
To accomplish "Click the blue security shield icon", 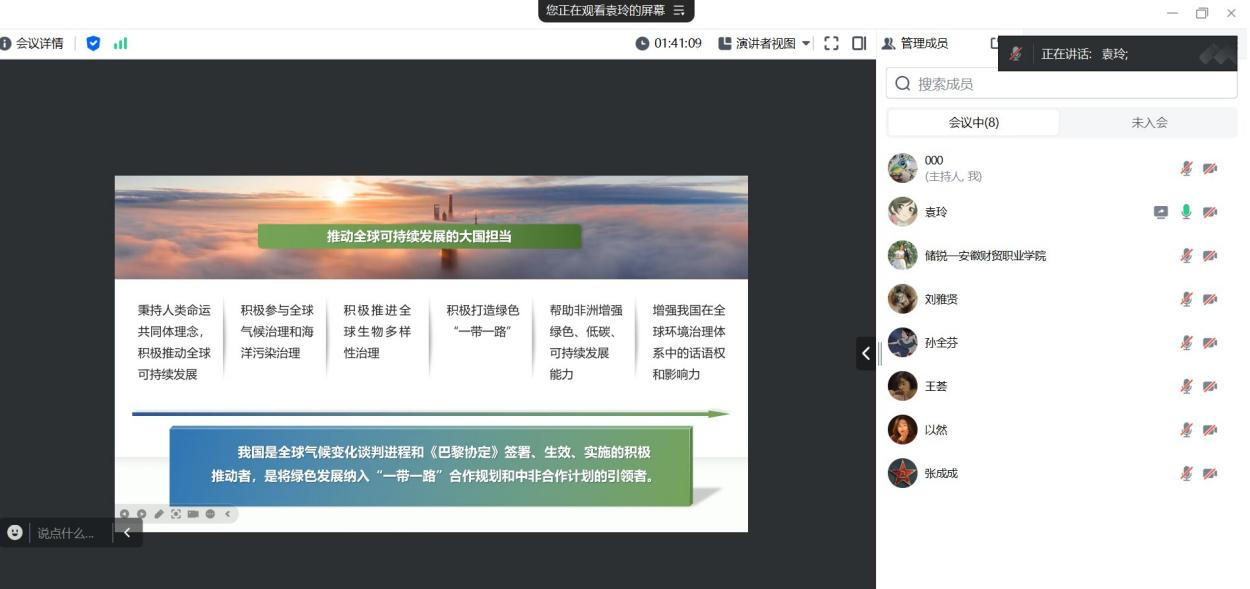I will click(x=93, y=44).
